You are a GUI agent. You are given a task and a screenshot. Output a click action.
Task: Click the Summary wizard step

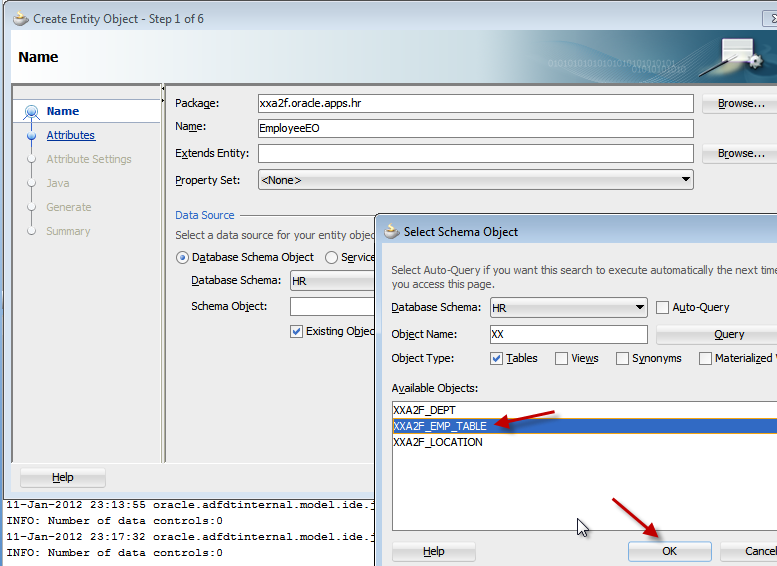point(68,231)
